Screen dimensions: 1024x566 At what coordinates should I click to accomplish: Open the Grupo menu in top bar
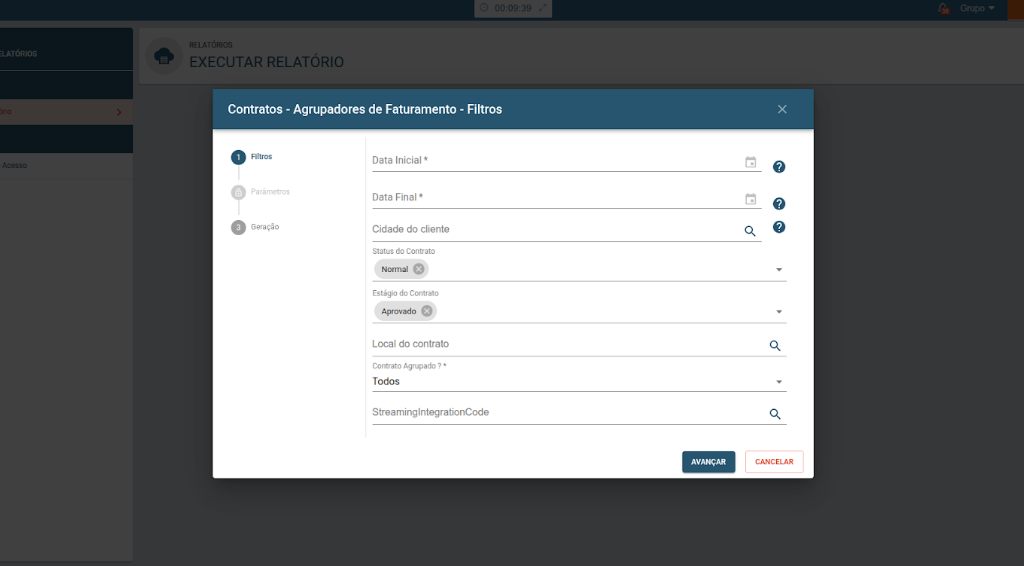point(977,8)
